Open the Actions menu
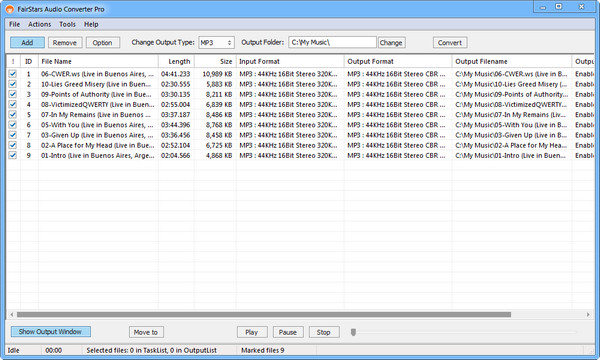Viewport: 600px width, 360px height. [x=39, y=24]
